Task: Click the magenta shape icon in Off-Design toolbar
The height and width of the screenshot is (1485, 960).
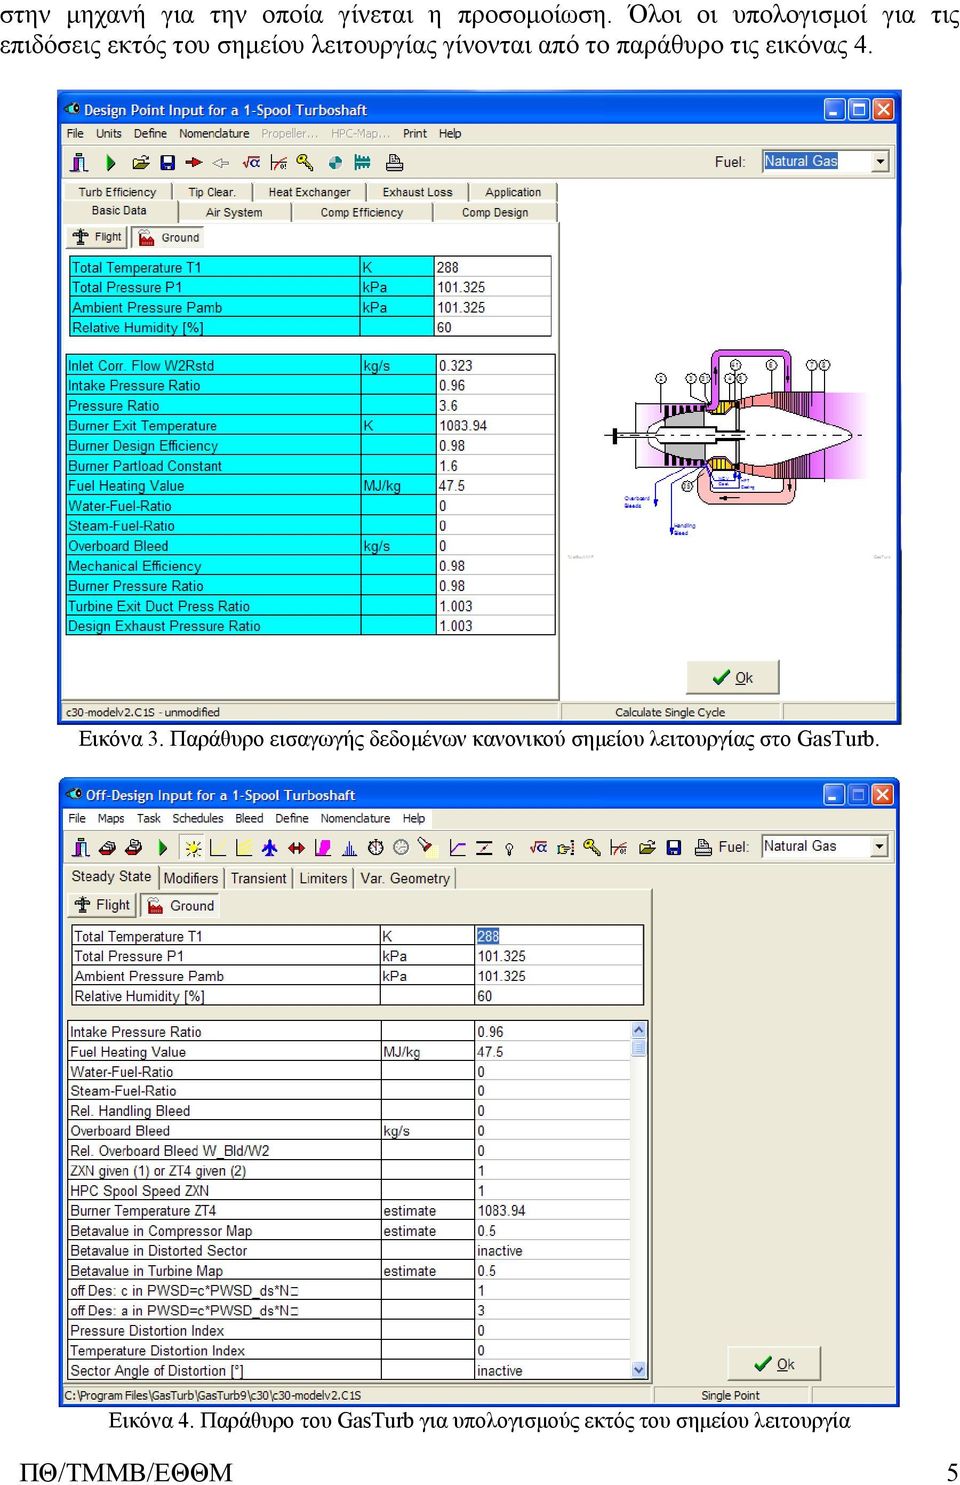Action: click(322, 847)
